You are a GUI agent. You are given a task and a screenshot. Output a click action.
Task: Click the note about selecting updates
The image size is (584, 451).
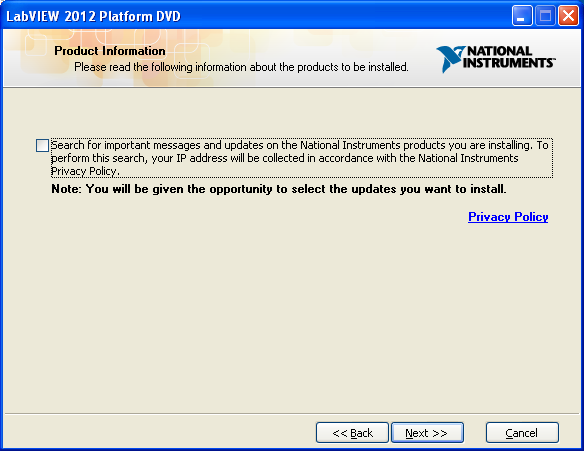(279, 189)
